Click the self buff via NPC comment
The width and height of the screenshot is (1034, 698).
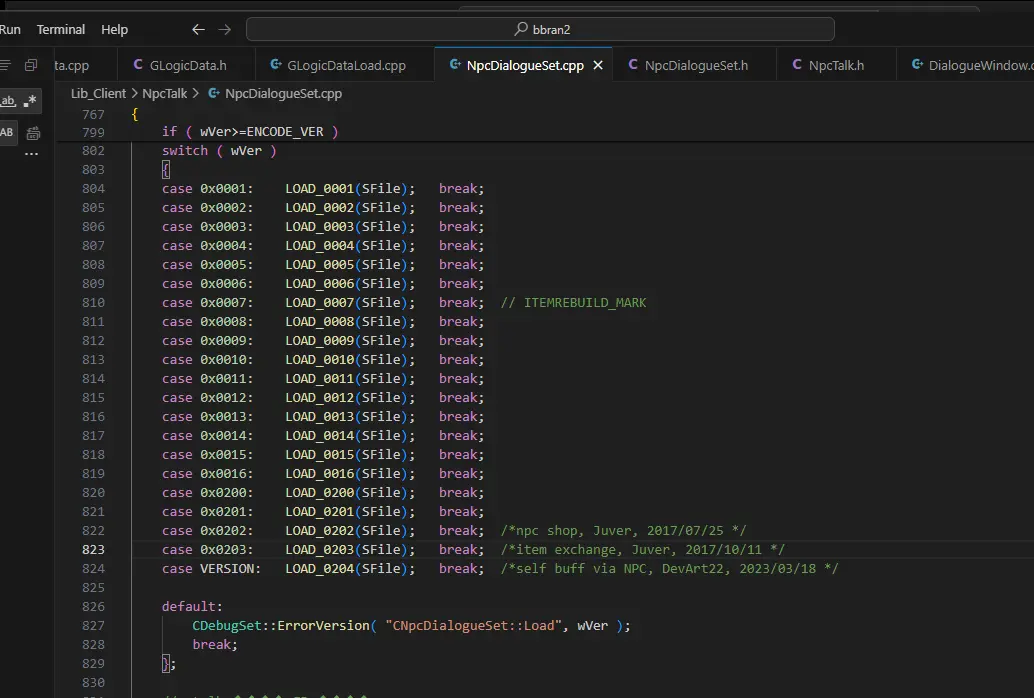tap(669, 569)
